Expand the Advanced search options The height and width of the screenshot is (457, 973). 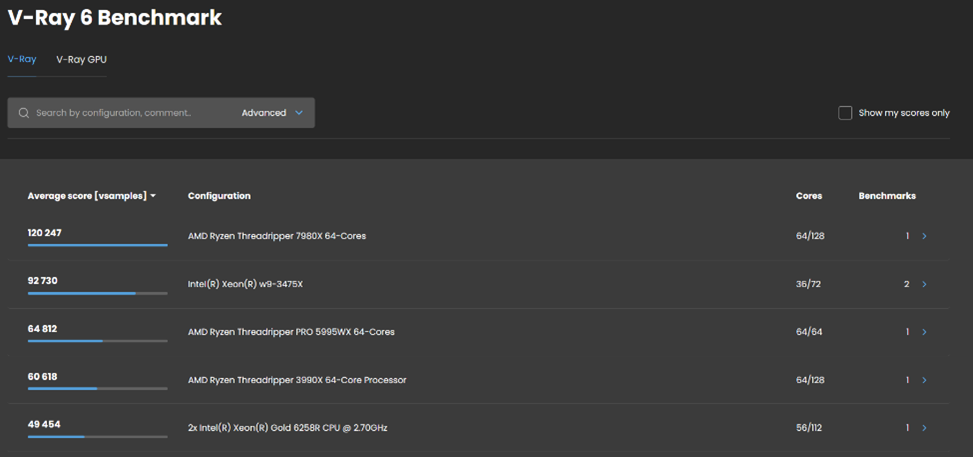point(271,113)
